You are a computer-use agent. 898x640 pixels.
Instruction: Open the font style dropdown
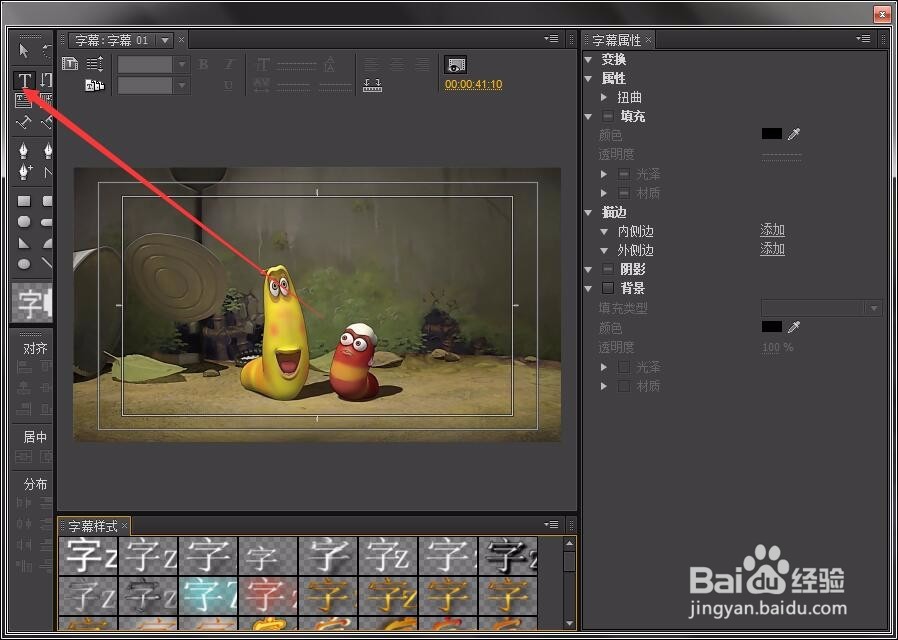coord(182,85)
